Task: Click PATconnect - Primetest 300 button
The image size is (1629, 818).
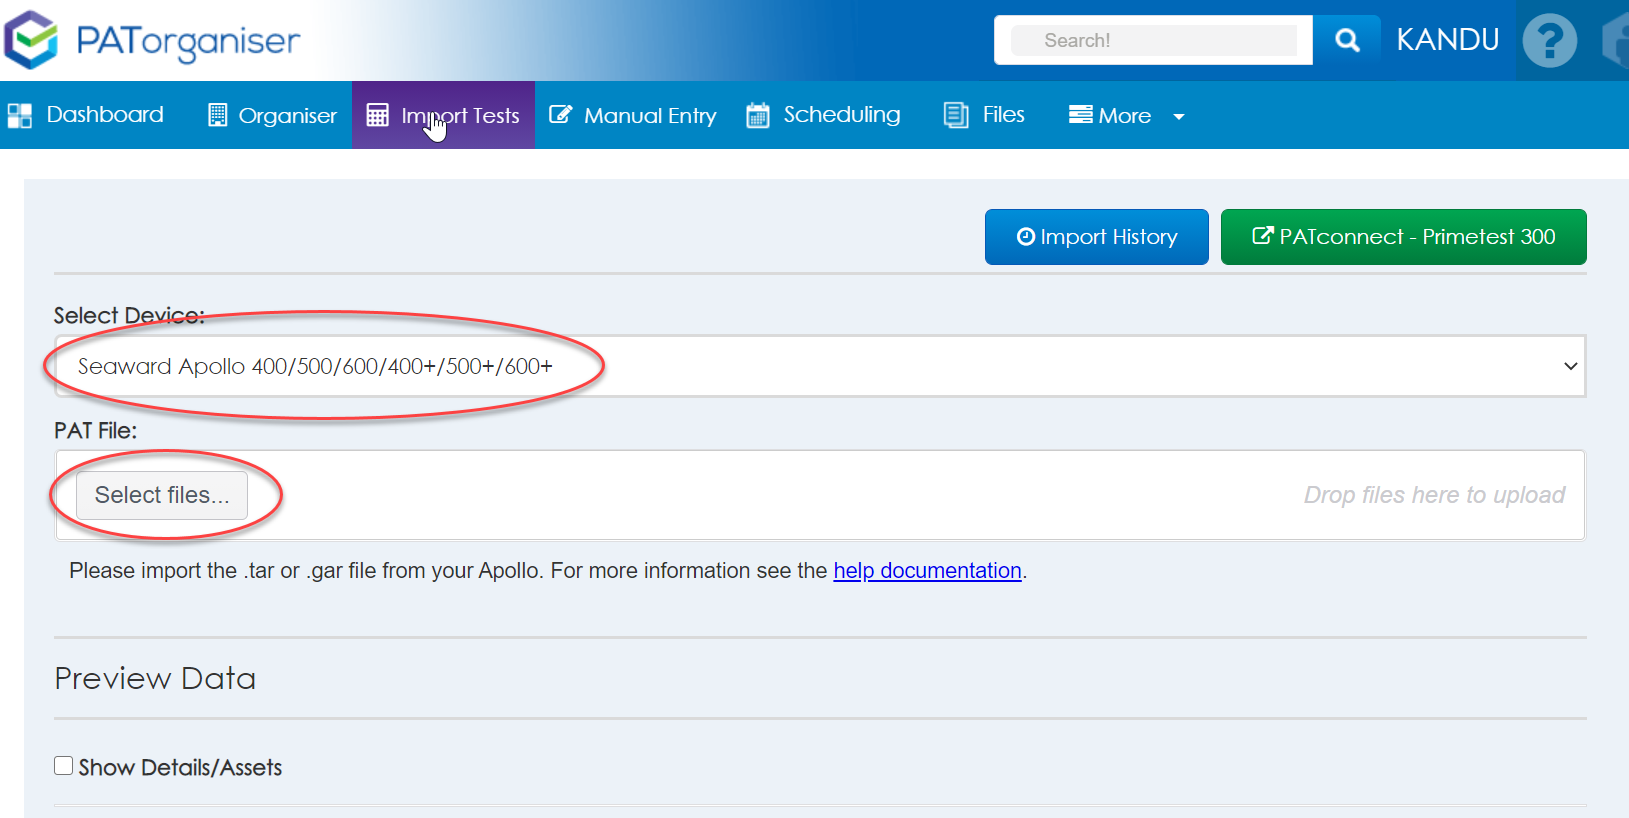Action: coord(1404,237)
